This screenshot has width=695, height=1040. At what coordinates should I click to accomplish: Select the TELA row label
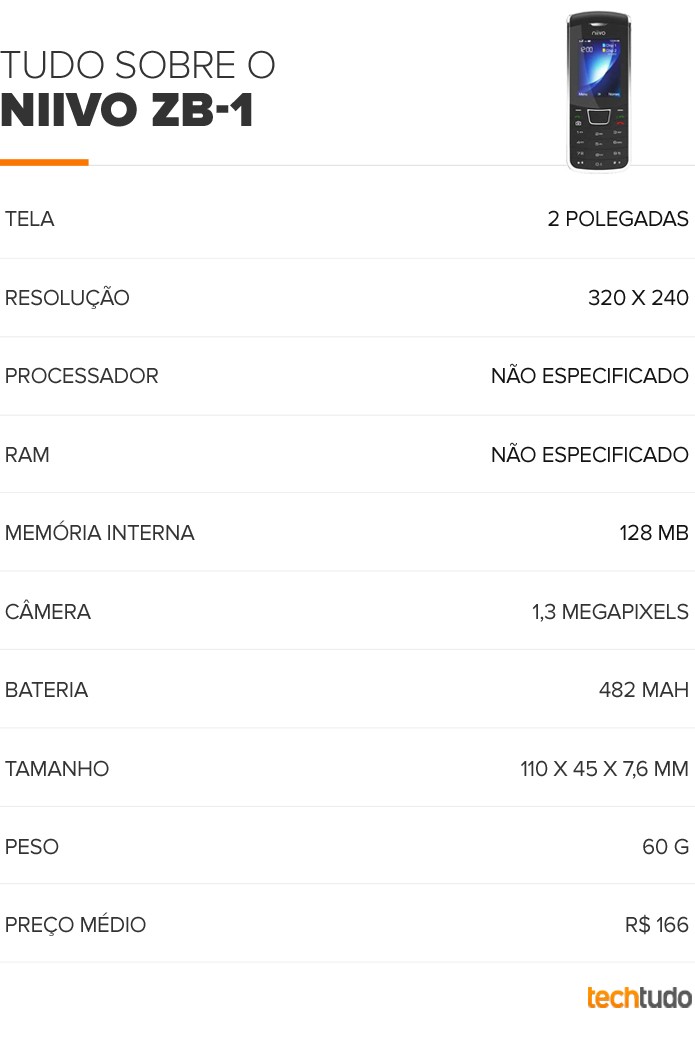[29, 219]
